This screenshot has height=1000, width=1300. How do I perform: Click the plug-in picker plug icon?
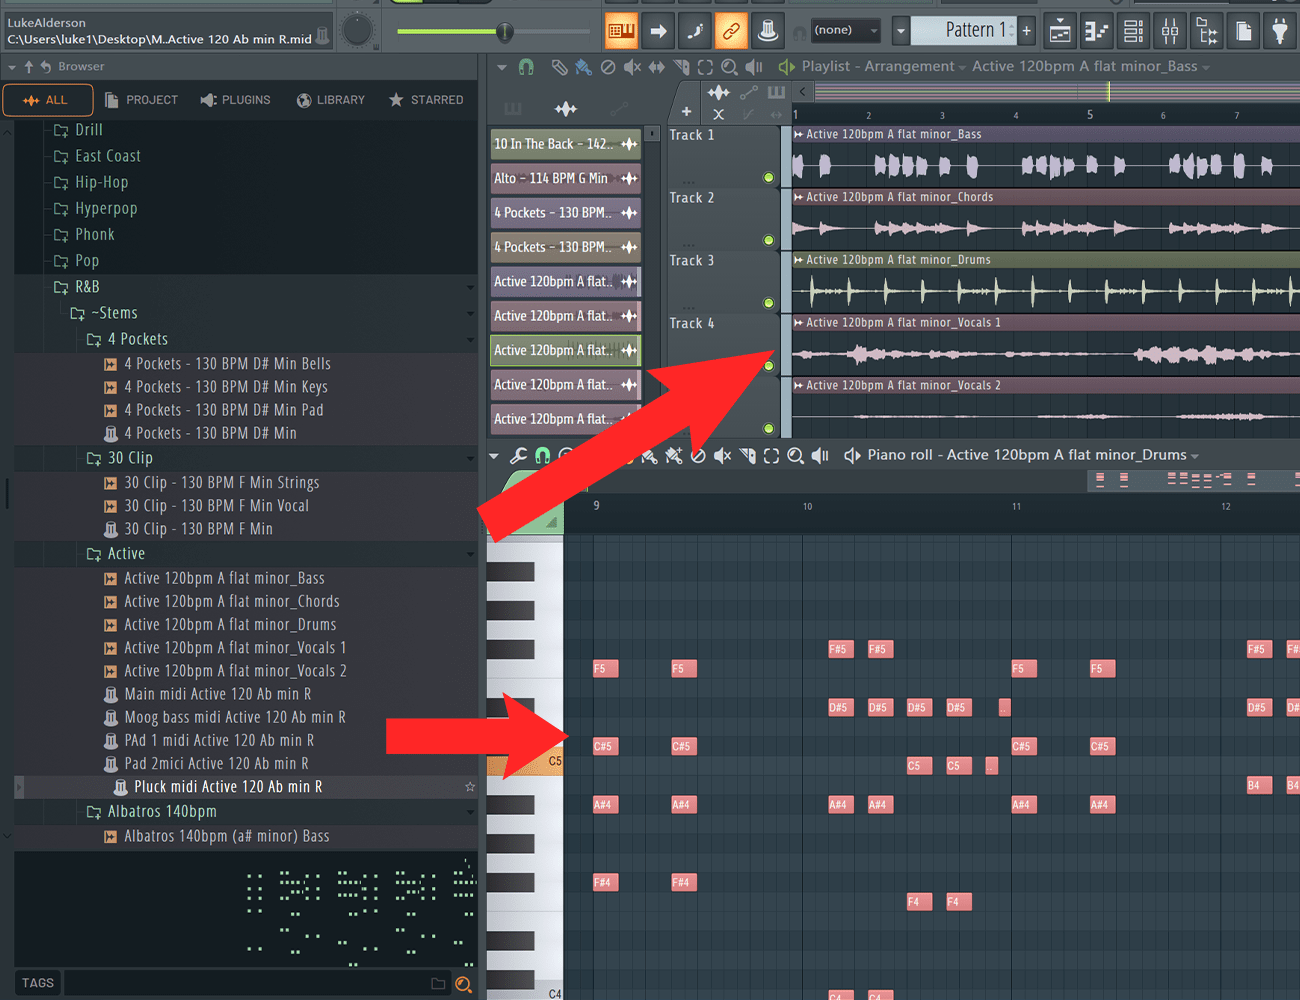click(x=1279, y=32)
